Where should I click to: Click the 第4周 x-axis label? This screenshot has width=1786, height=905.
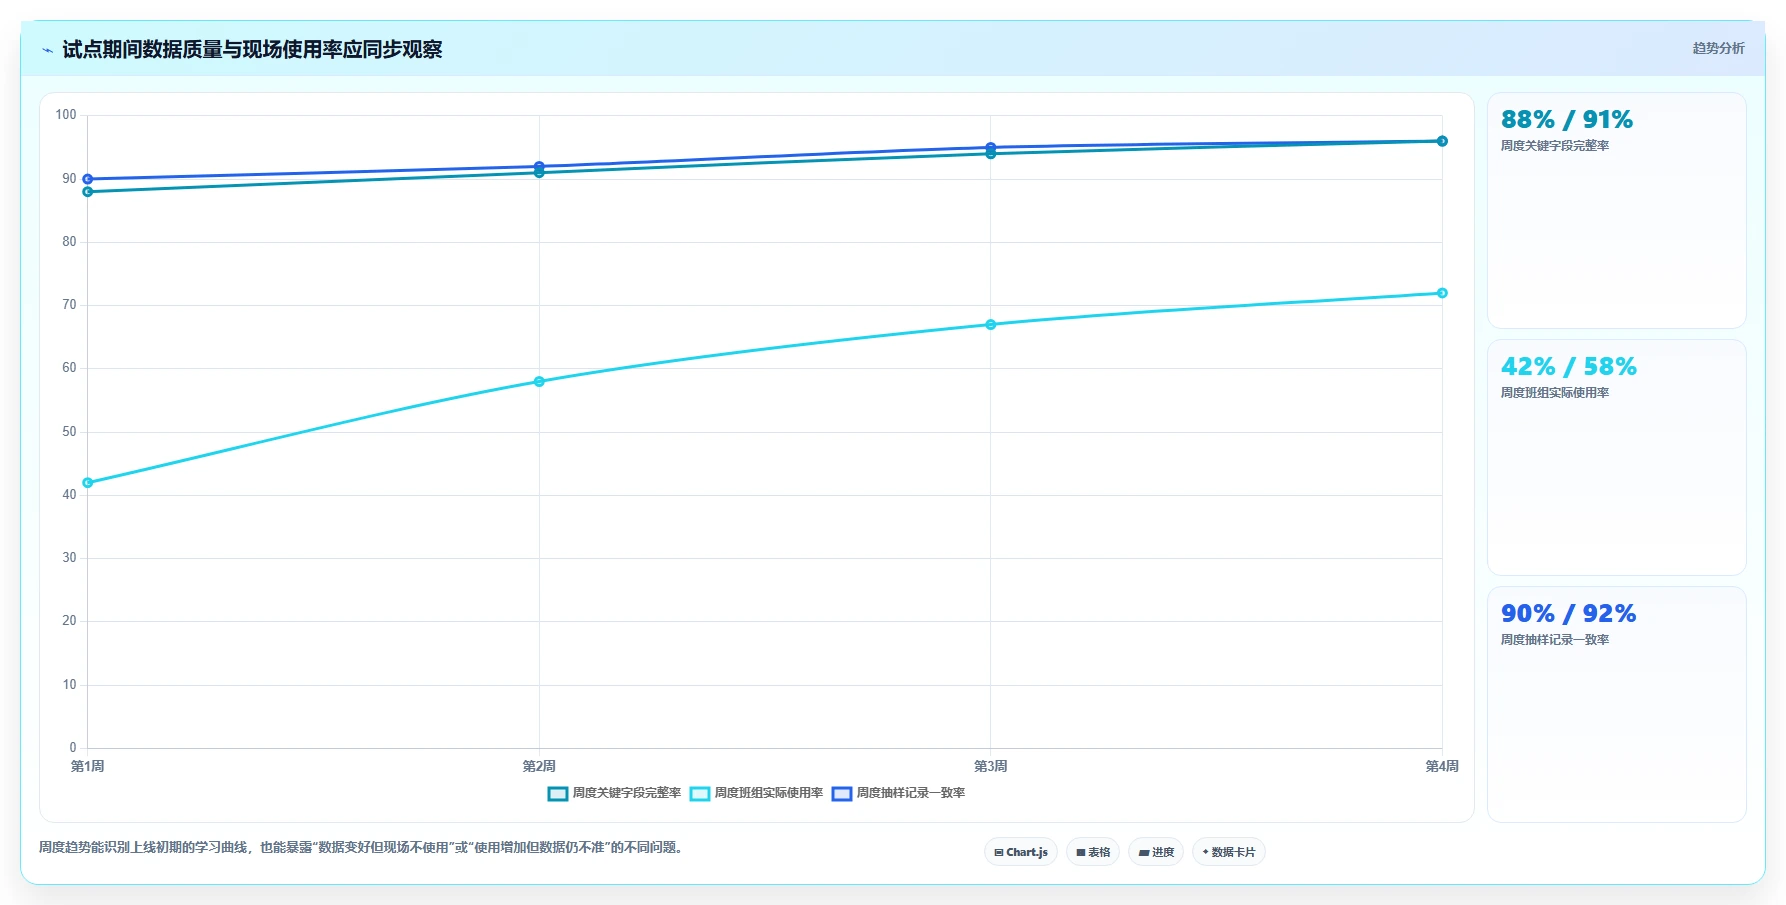click(x=1442, y=766)
